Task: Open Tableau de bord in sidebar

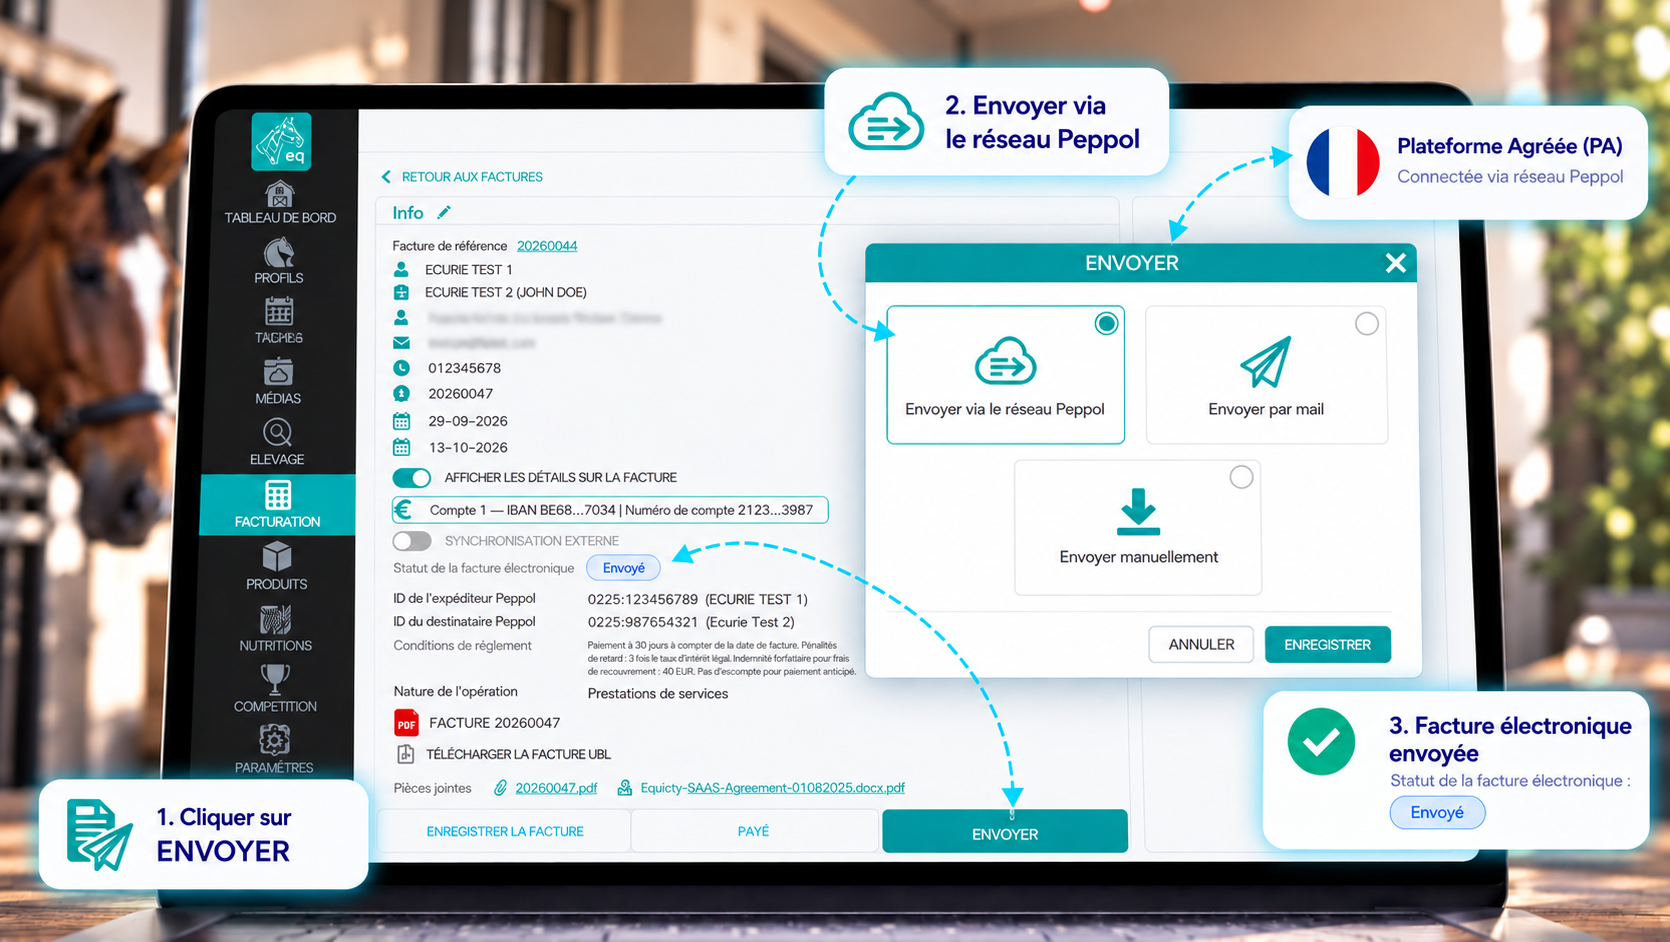Action: pos(280,203)
